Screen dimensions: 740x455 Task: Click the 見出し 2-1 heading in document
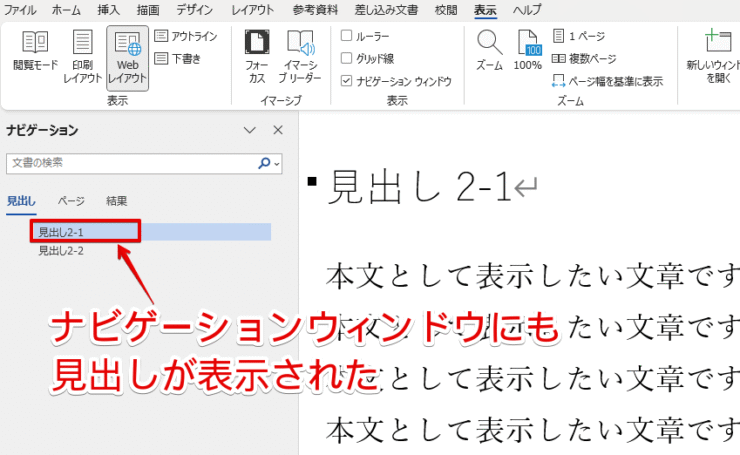point(420,187)
